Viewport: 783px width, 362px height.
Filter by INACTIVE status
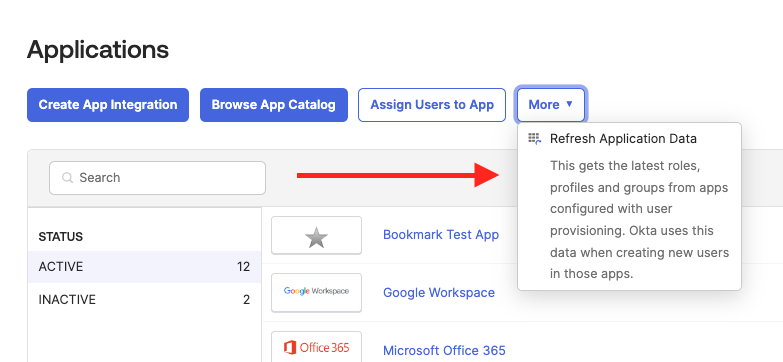click(144, 300)
